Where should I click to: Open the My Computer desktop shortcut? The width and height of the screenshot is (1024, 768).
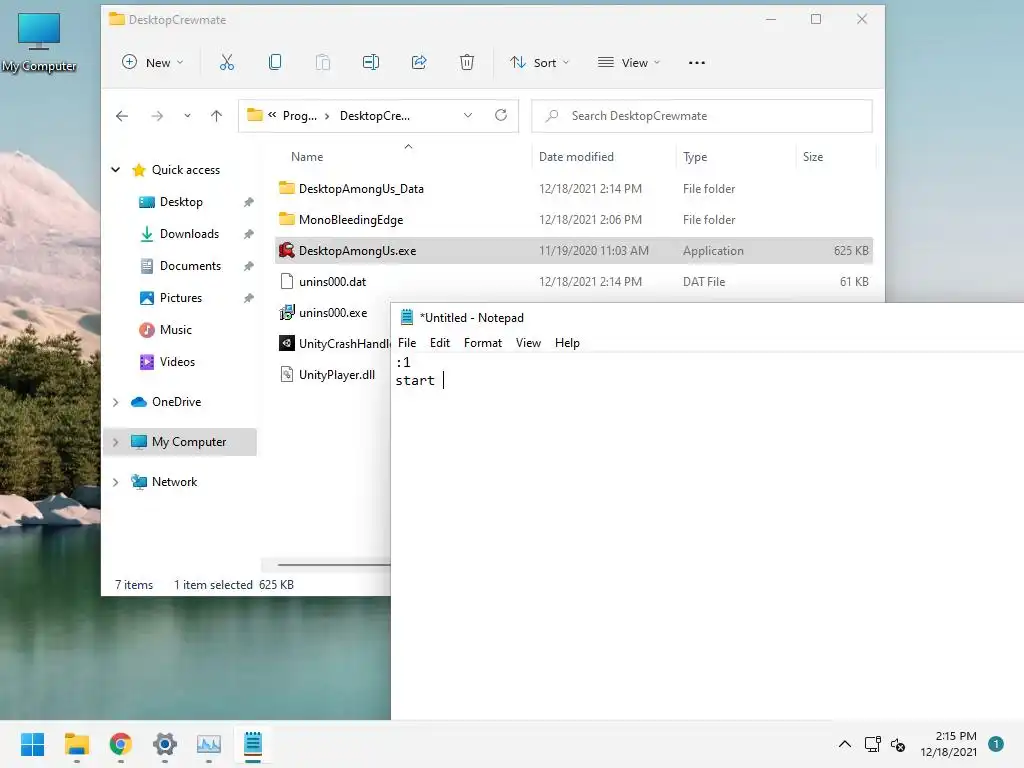pos(39,40)
